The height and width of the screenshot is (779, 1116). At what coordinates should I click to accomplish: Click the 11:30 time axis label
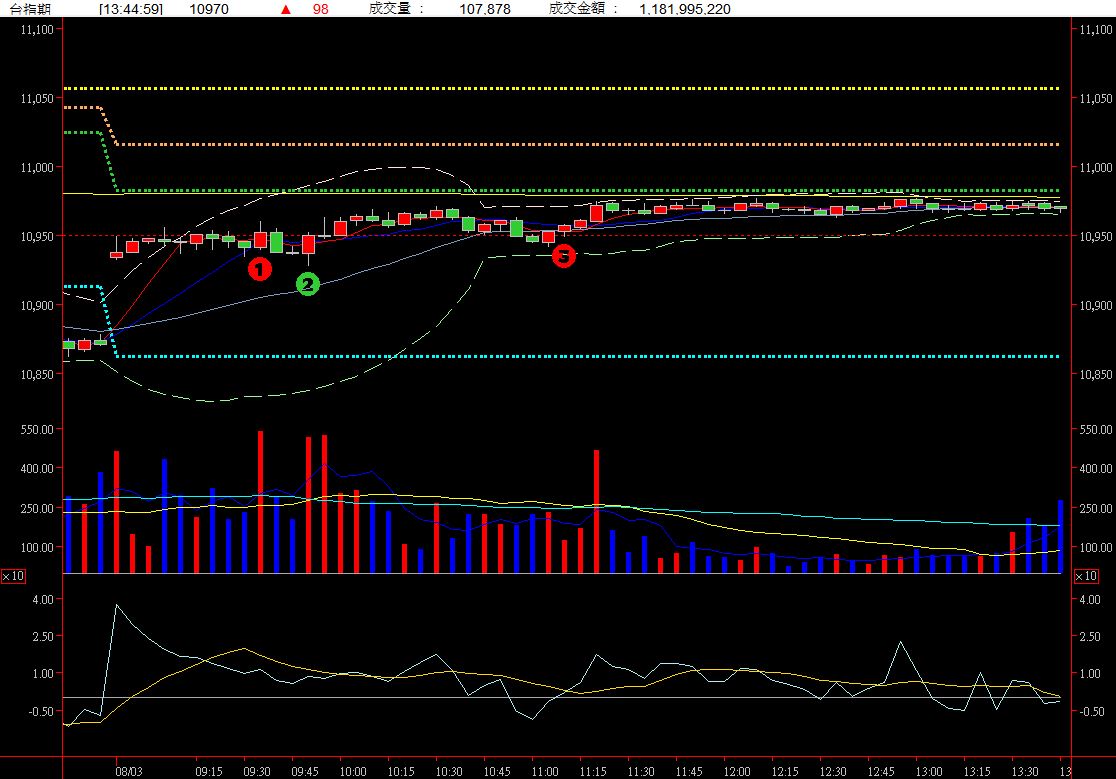(641, 771)
